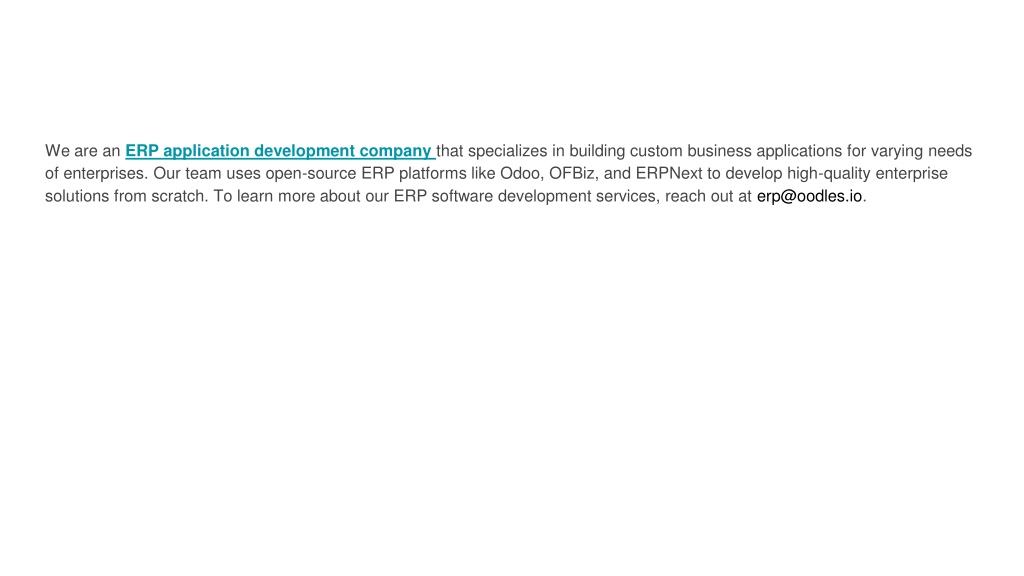Viewport: 1024px width, 576px height.
Task: Click the words 'solutions from scratch'
Action: tap(126, 196)
